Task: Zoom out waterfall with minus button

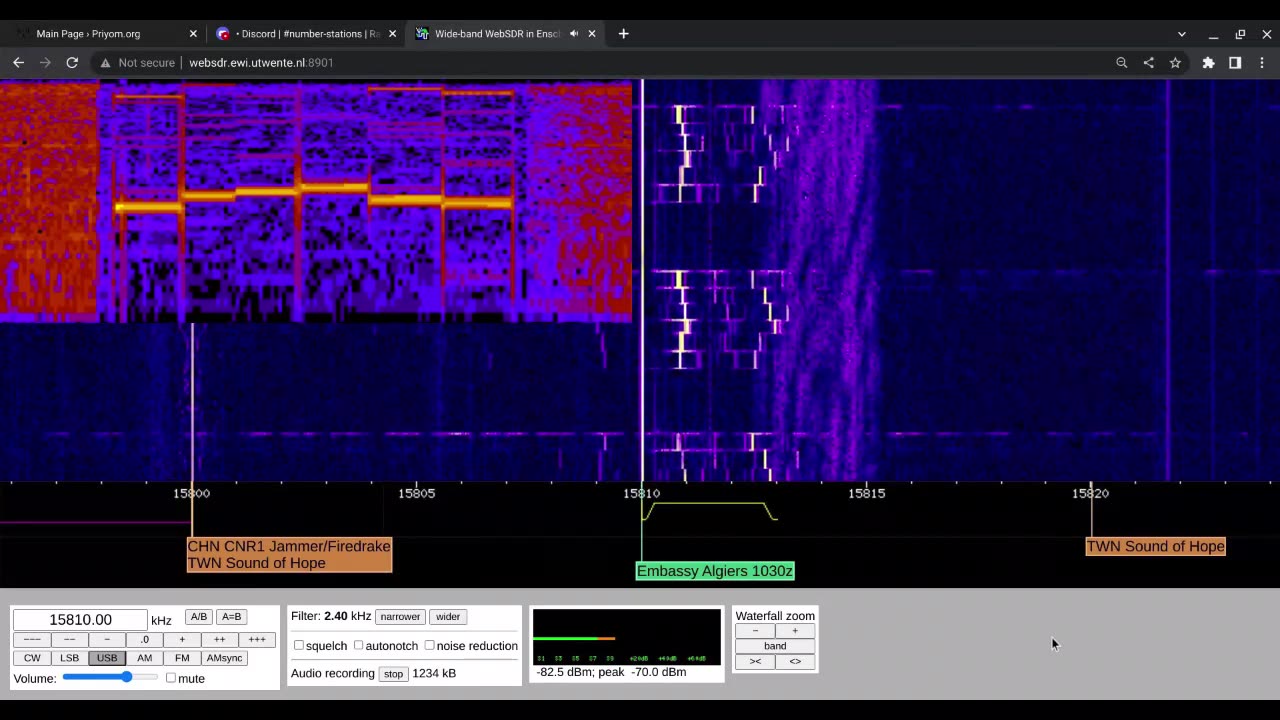Action: 755,631
